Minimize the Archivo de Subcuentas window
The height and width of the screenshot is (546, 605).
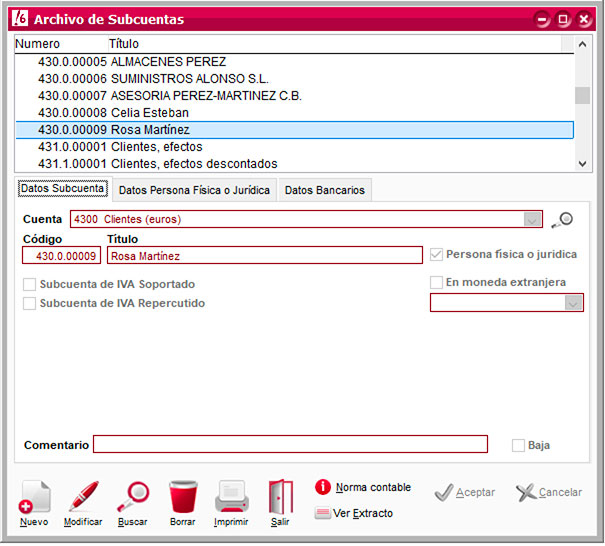(542, 19)
